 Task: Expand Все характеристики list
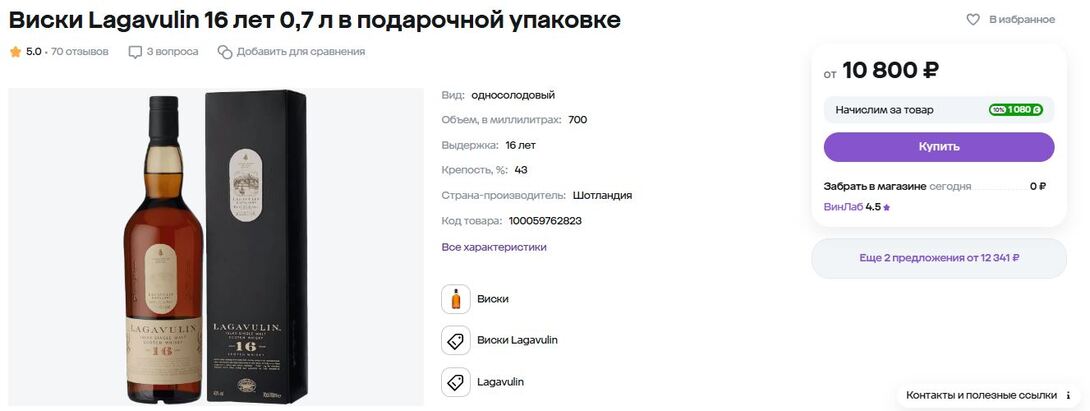494,247
